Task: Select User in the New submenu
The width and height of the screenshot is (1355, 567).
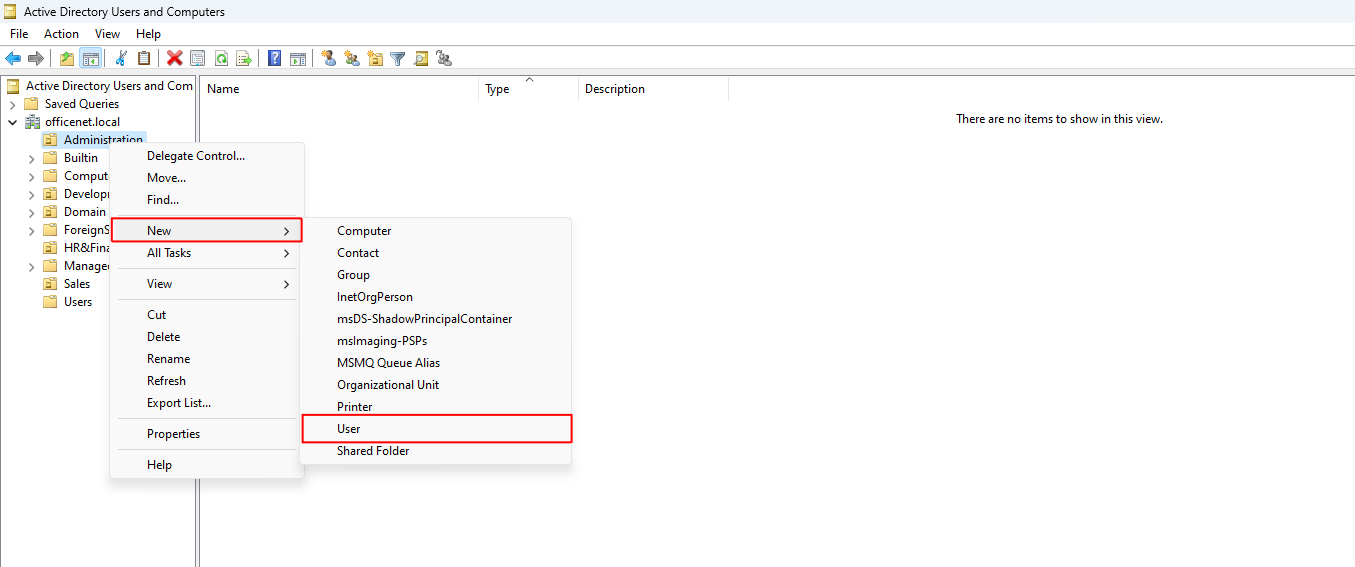Action: click(x=348, y=429)
